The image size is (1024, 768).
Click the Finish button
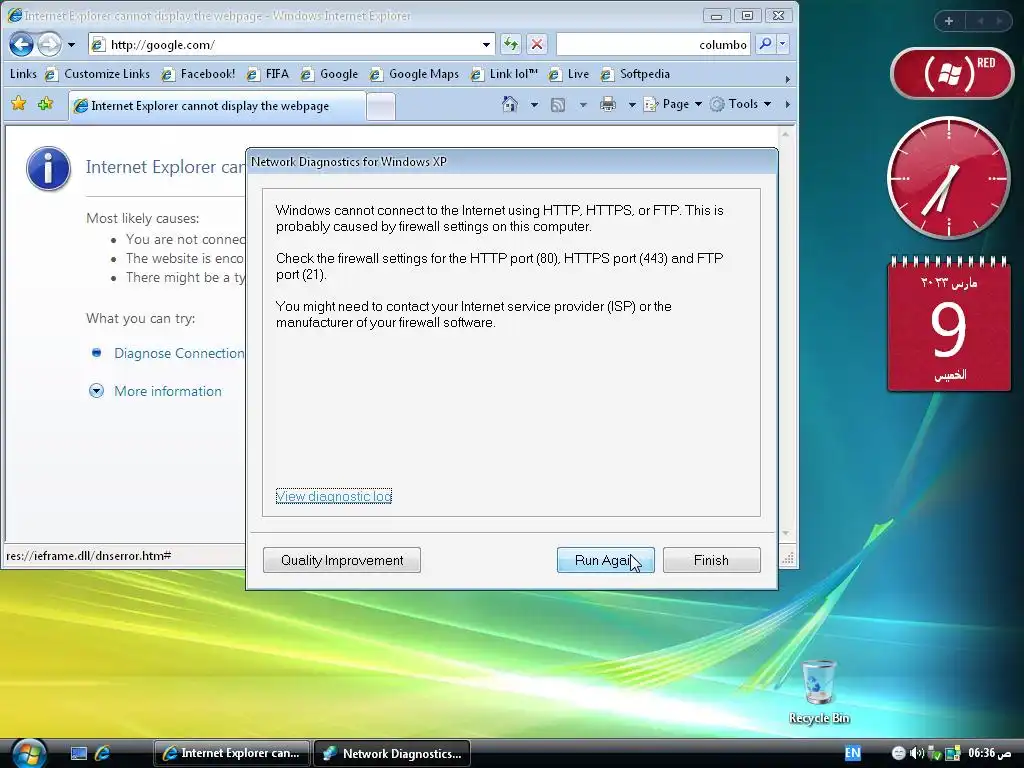click(x=711, y=560)
